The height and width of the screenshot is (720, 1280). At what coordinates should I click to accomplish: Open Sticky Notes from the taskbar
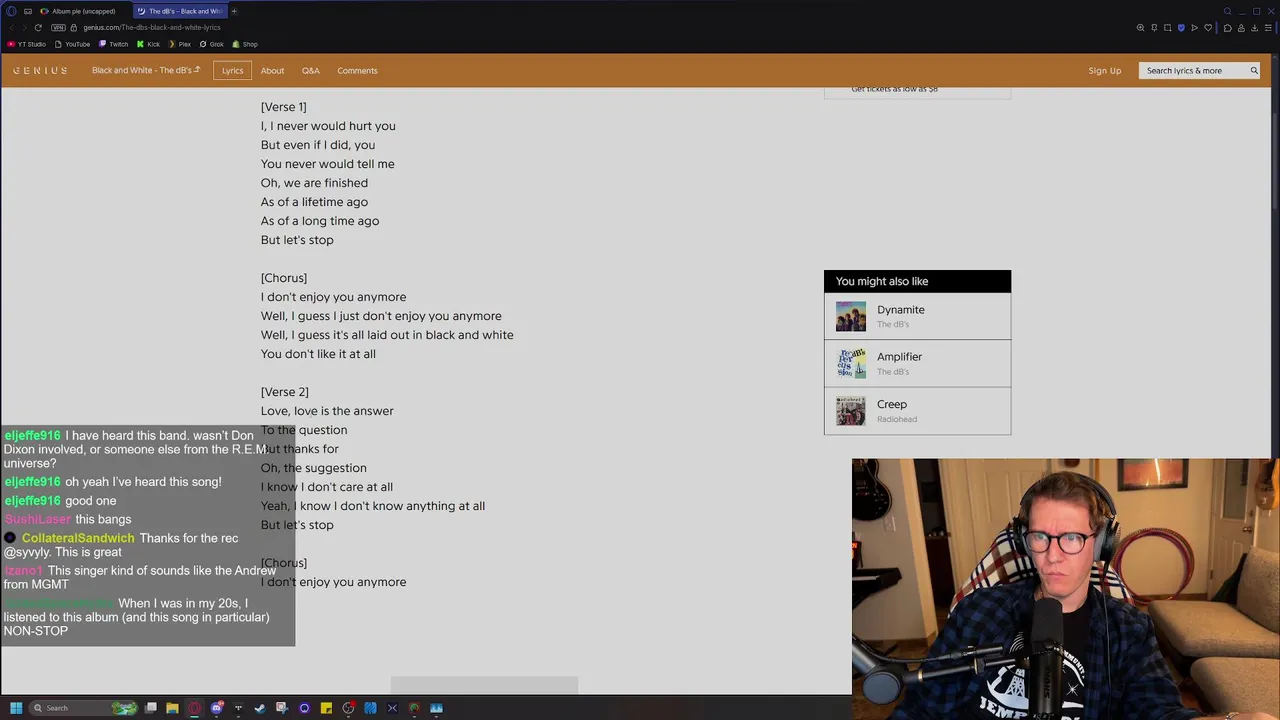(326, 708)
